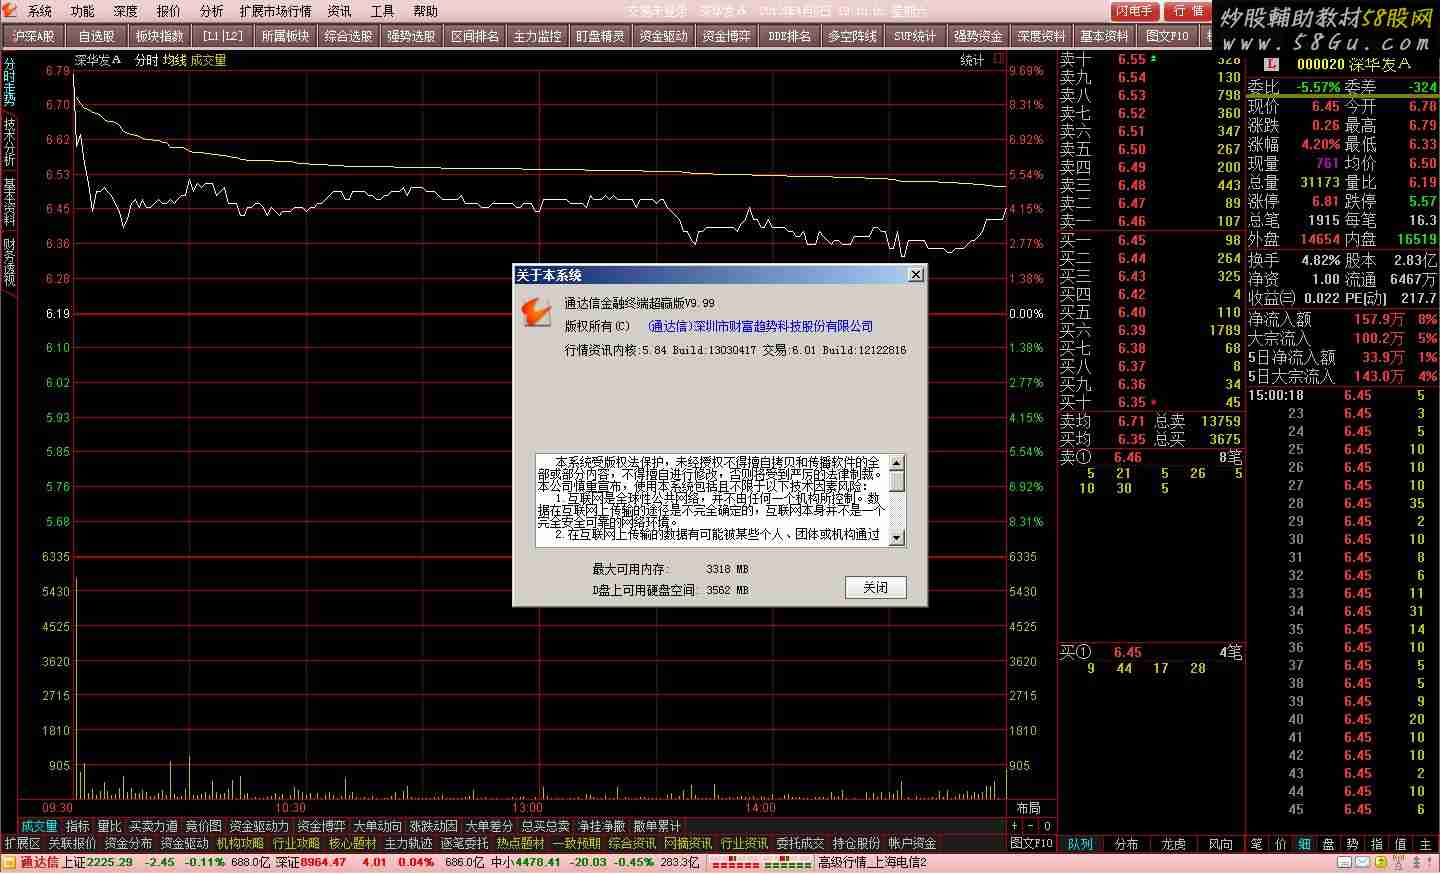This screenshot has height=874, width=1440.
Task: Switch to the 龙虎 tab
Action: pos(1174,844)
